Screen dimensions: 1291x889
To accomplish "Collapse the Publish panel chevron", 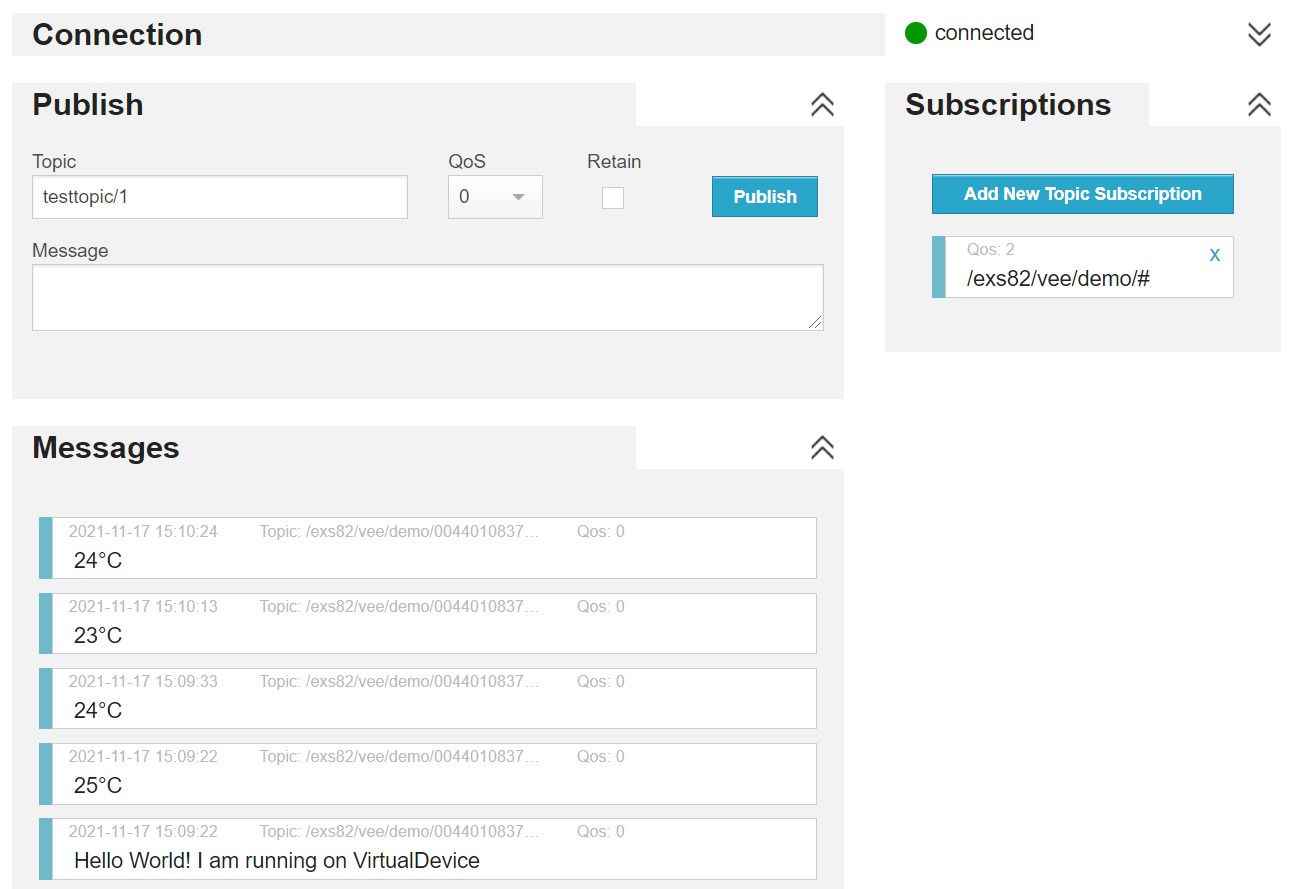I will point(822,105).
